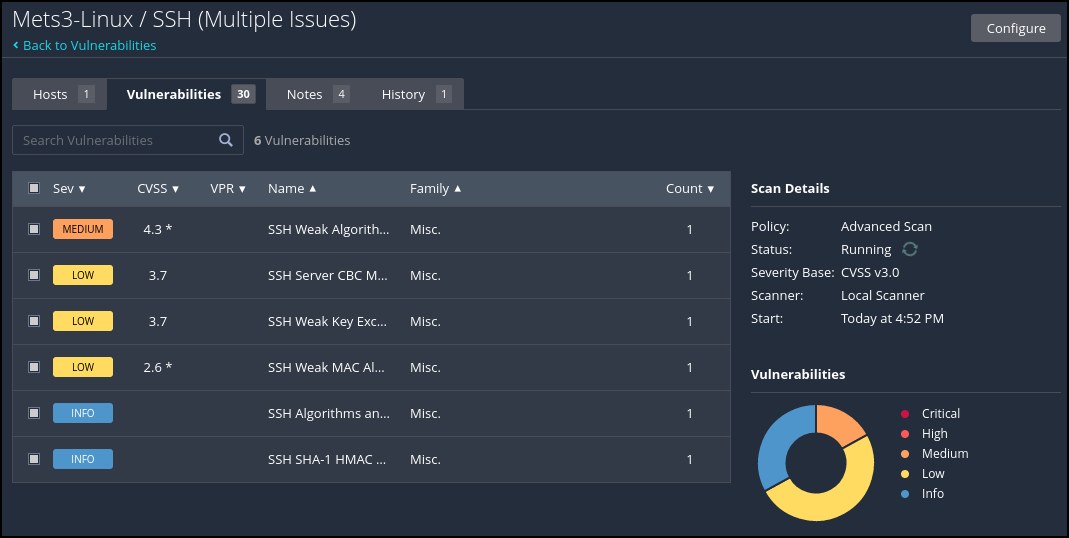Click the Advanced Scan policy value
The height and width of the screenshot is (538, 1069).
(x=886, y=226)
